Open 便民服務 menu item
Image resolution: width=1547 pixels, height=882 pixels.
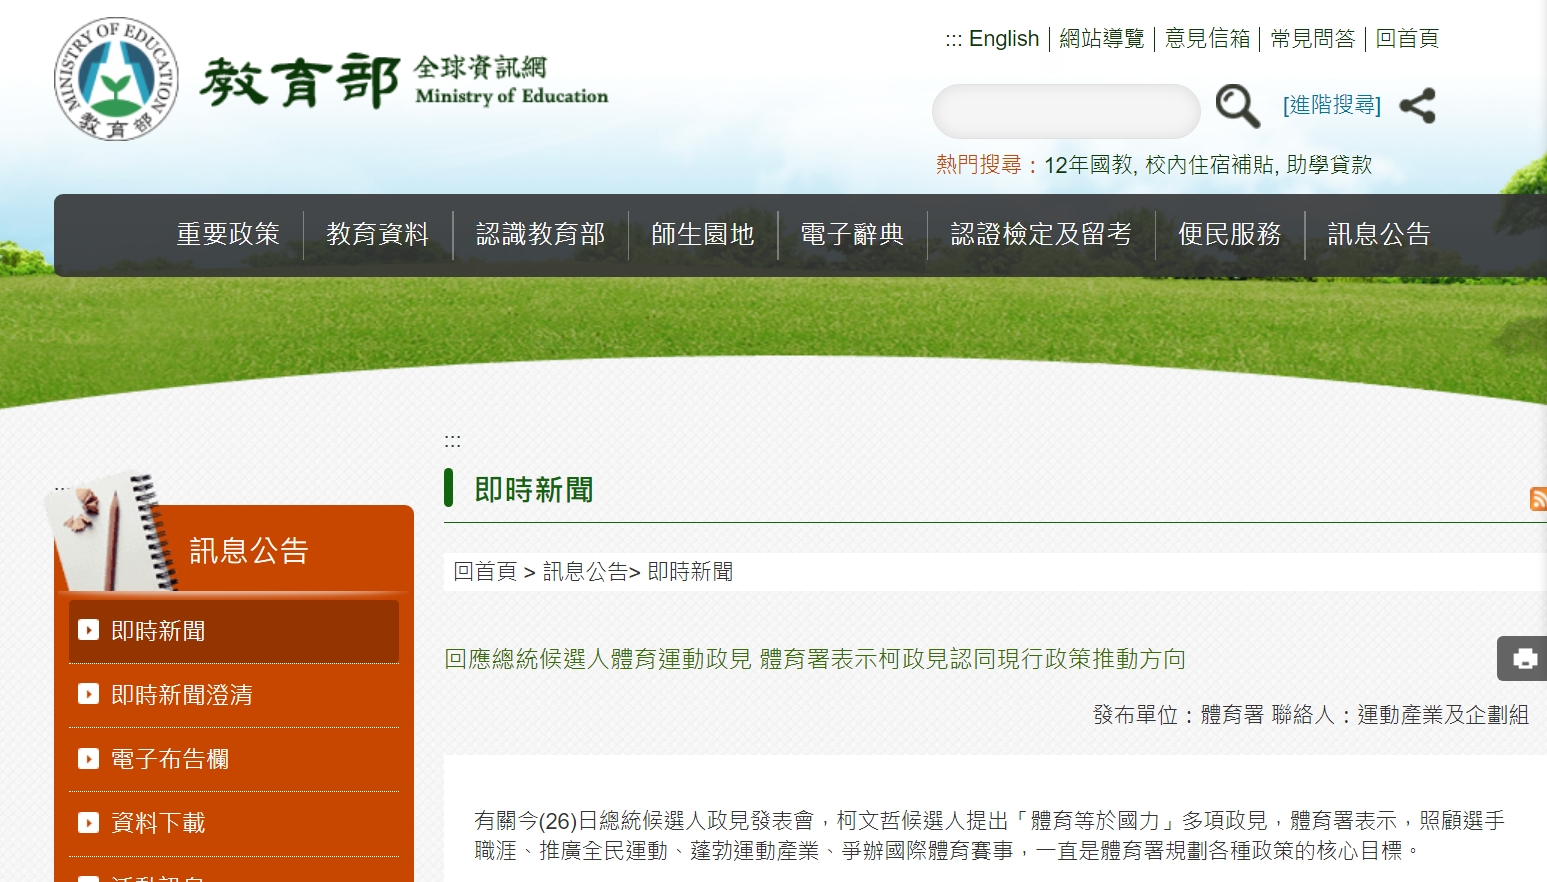pyautogui.click(x=1229, y=234)
